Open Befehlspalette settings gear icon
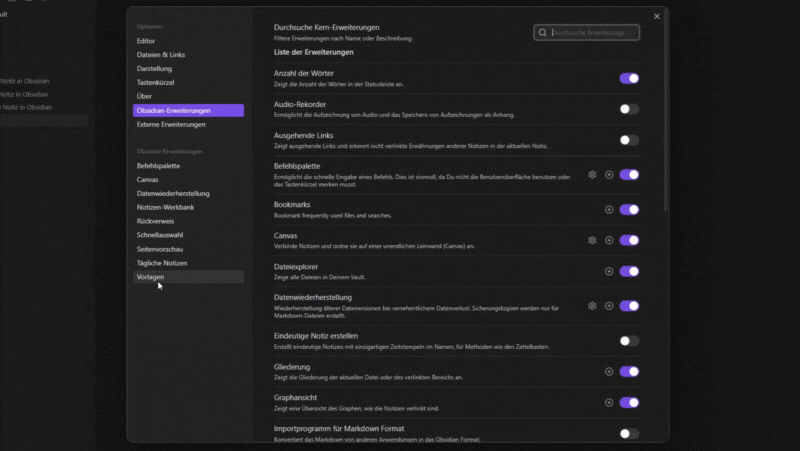 [592, 174]
